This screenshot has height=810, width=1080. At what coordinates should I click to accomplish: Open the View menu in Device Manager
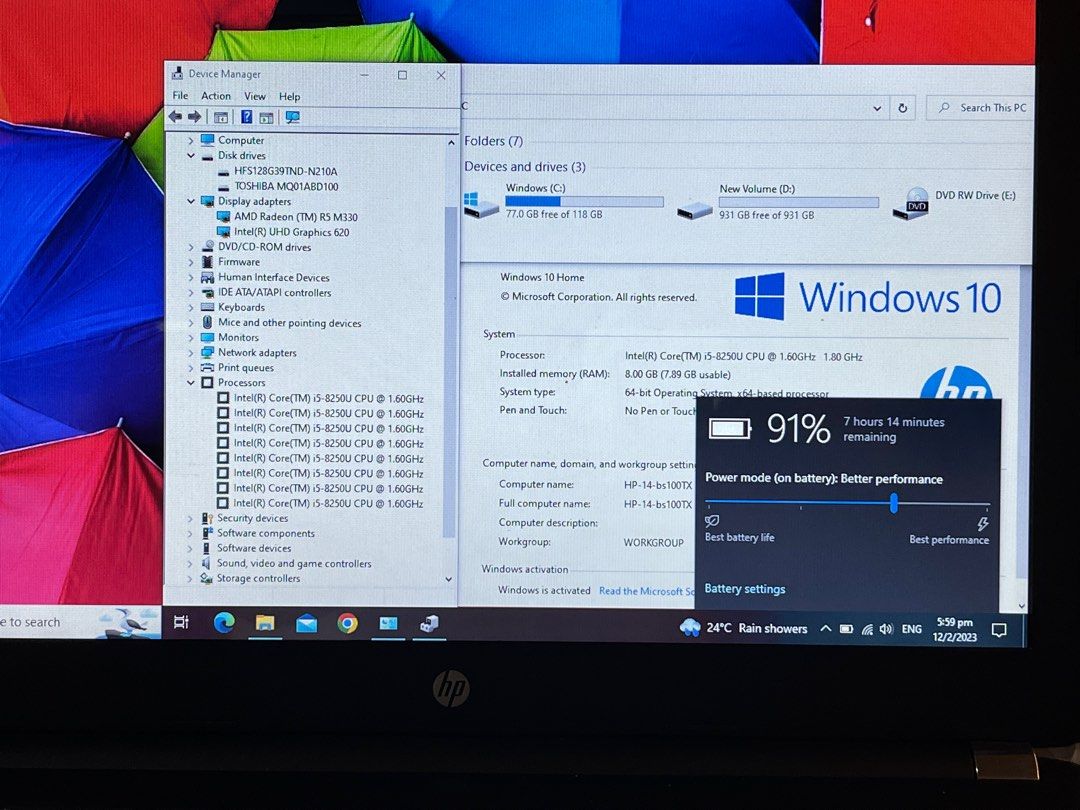[x=255, y=96]
